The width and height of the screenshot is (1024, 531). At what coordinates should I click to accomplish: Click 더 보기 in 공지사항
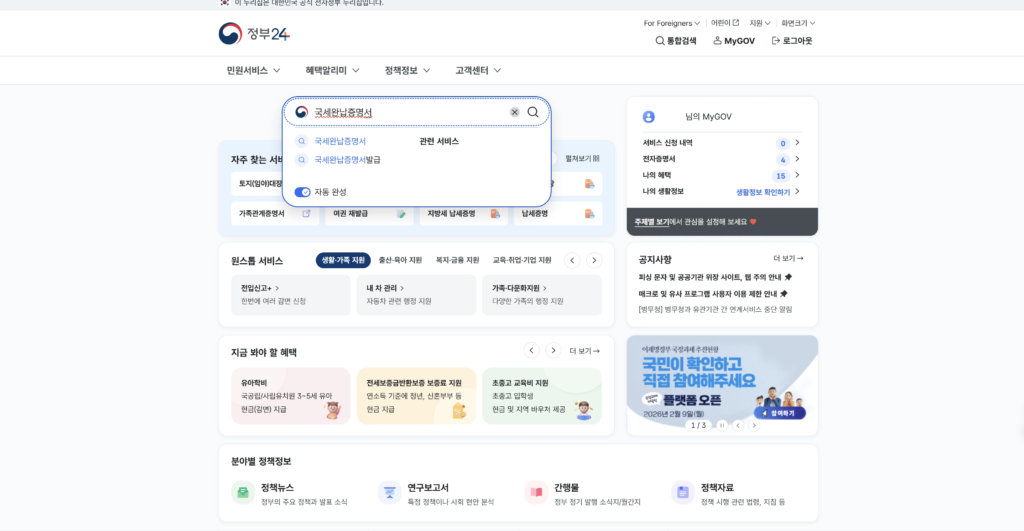pyautogui.click(x=788, y=259)
